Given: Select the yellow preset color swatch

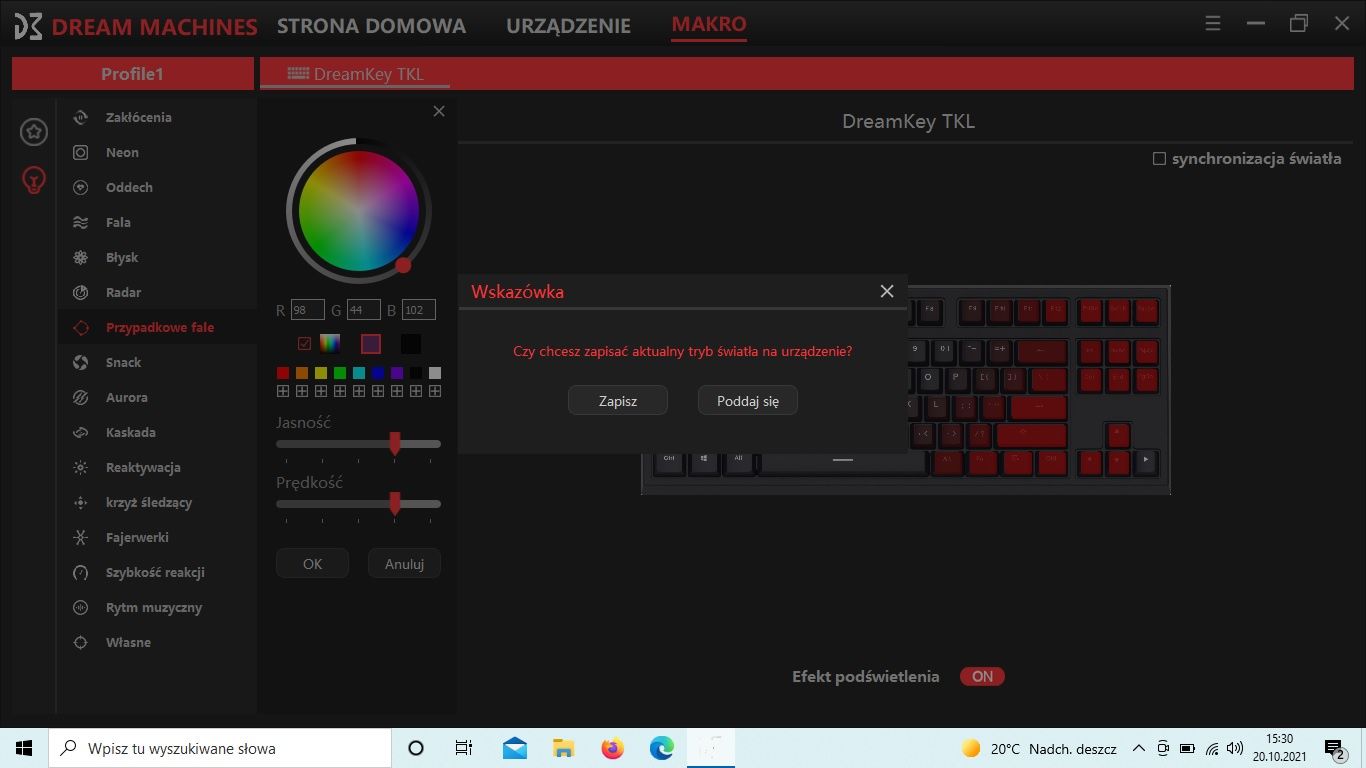Looking at the screenshot, I should coord(321,373).
